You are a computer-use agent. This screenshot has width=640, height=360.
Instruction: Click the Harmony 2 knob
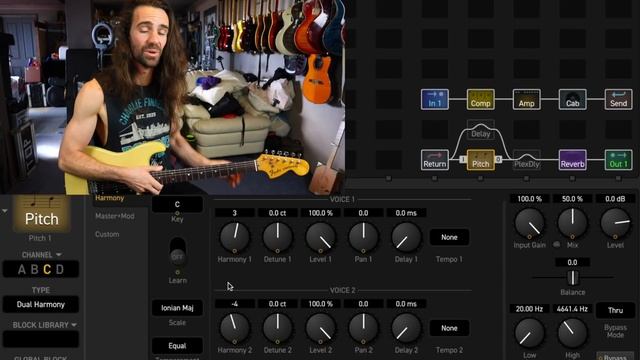[x=234, y=328]
